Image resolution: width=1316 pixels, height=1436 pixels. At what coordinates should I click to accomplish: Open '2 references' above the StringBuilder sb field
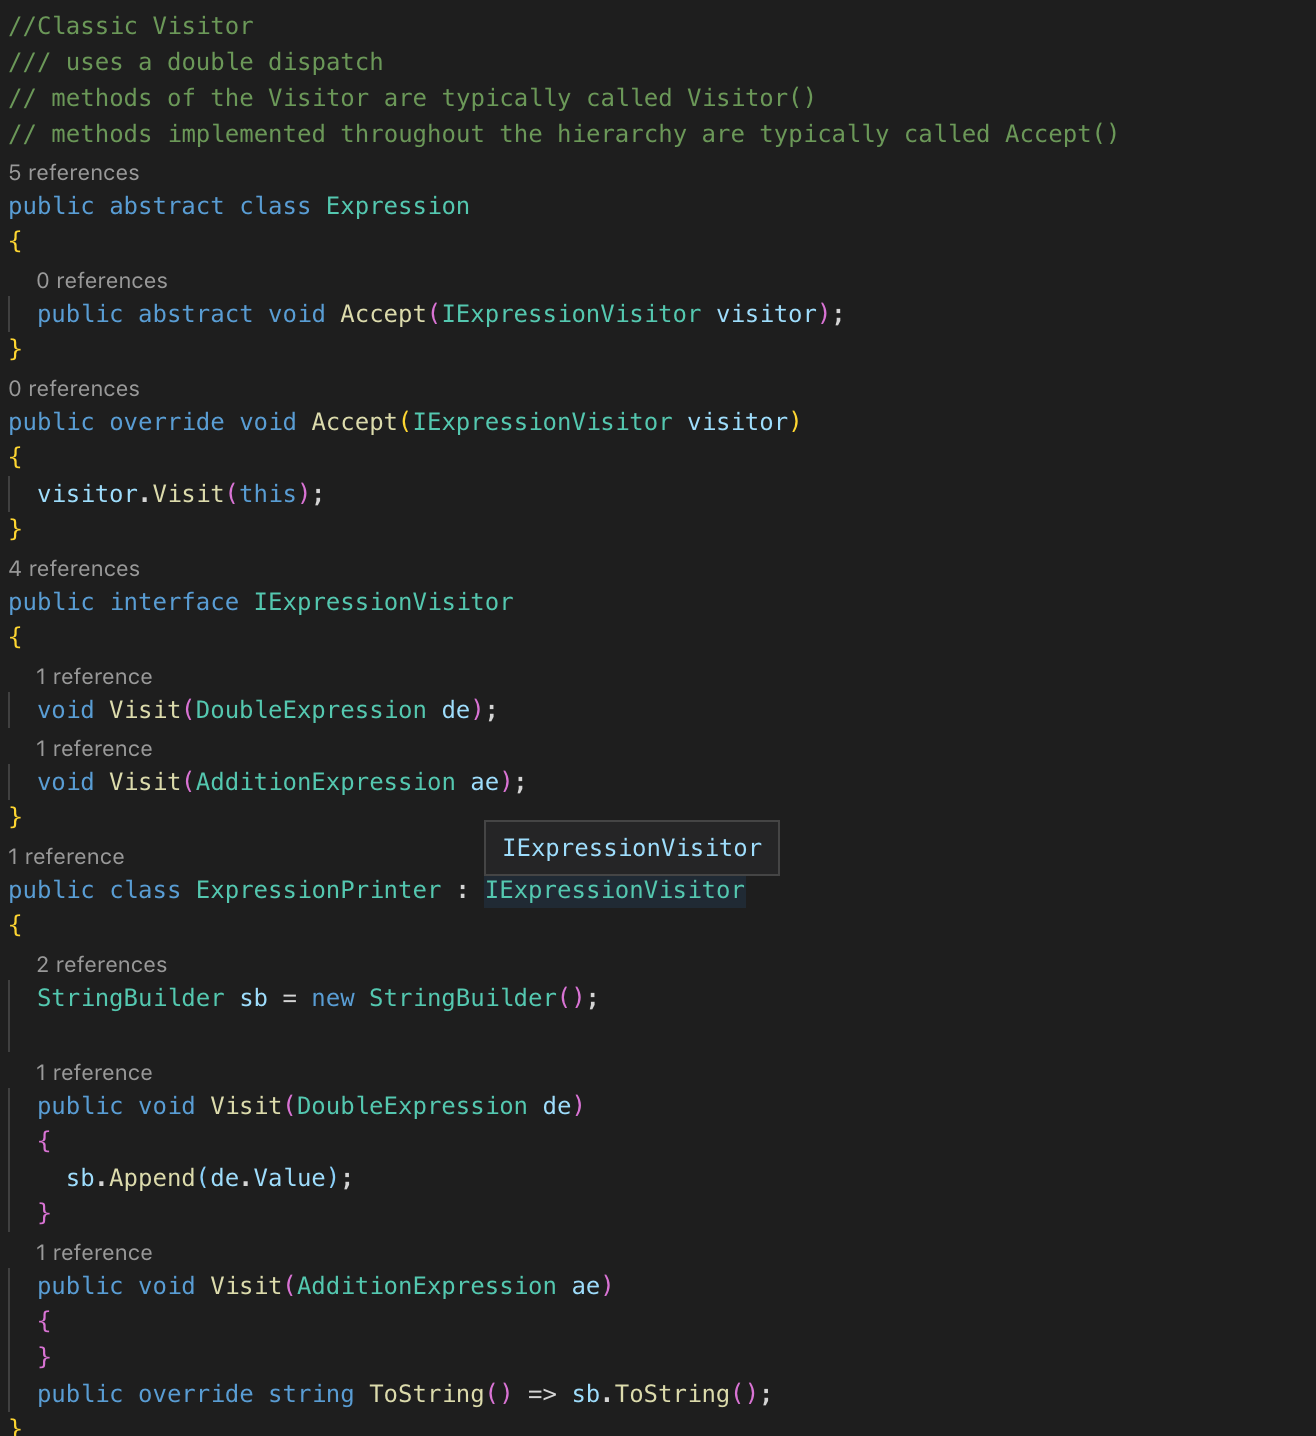tap(102, 965)
